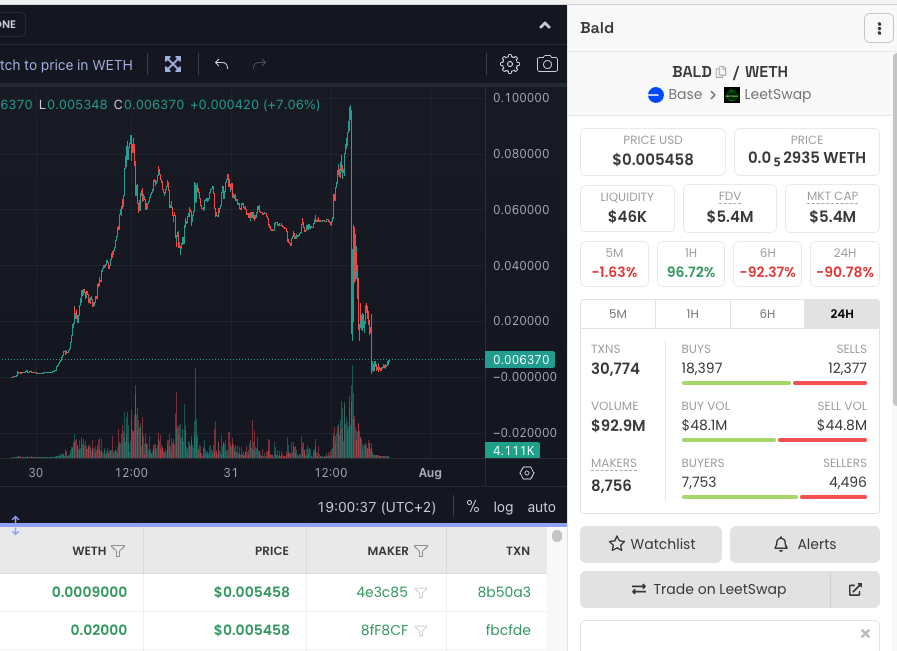
Task: Open maker 4e3c85 address link
Action: click(382, 592)
